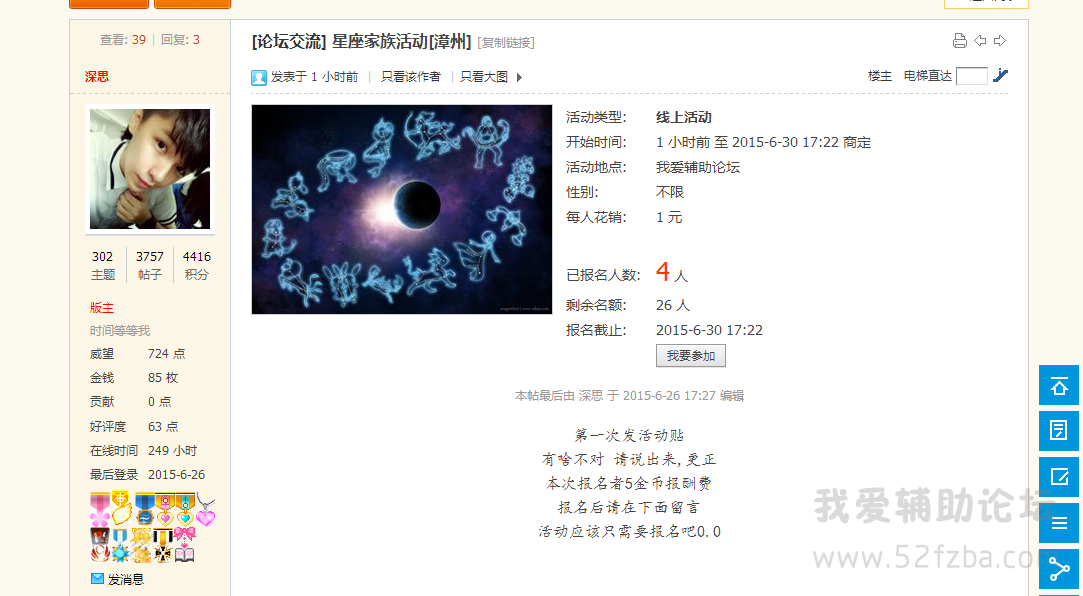Select the 只看大图 option
Image resolution: width=1083 pixels, height=596 pixels.
coord(484,77)
